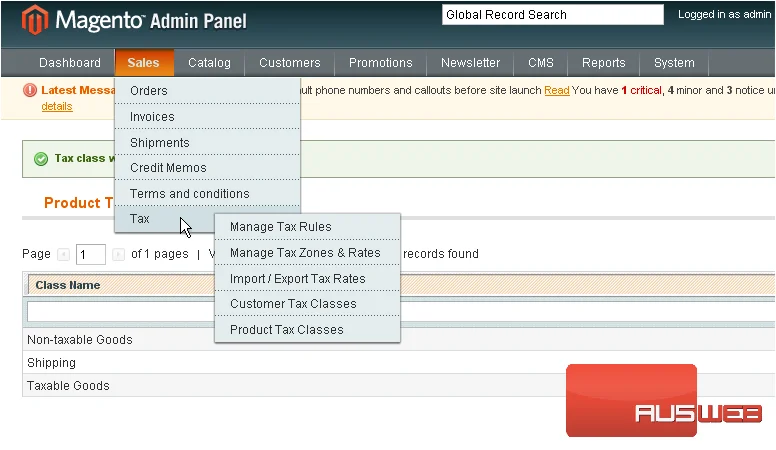The width and height of the screenshot is (776, 450).
Task: Click the red Latest Message alert icon
Action: [30, 90]
